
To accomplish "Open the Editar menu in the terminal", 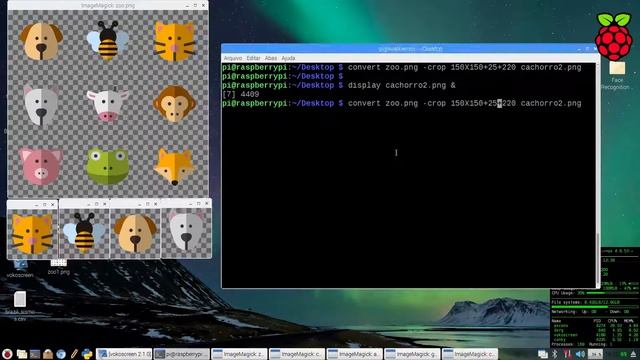I will pos(253,58).
